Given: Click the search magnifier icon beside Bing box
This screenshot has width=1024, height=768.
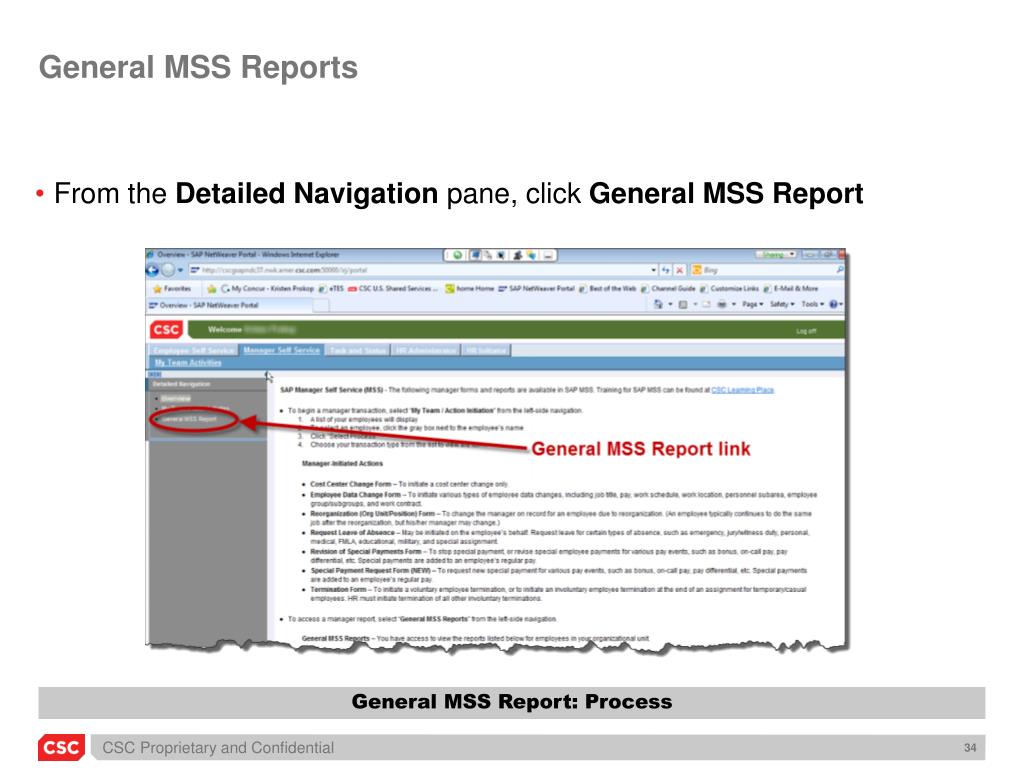Looking at the screenshot, I should click(x=840, y=270).
